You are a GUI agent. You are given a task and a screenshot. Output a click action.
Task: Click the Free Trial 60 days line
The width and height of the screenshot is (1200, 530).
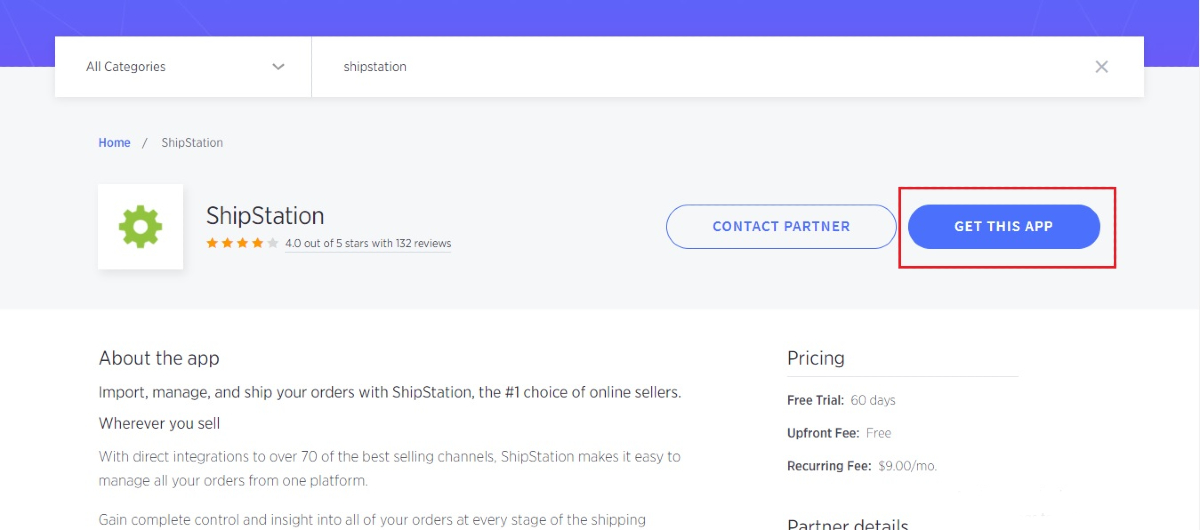pyautogui.click(x=841, y=400)
